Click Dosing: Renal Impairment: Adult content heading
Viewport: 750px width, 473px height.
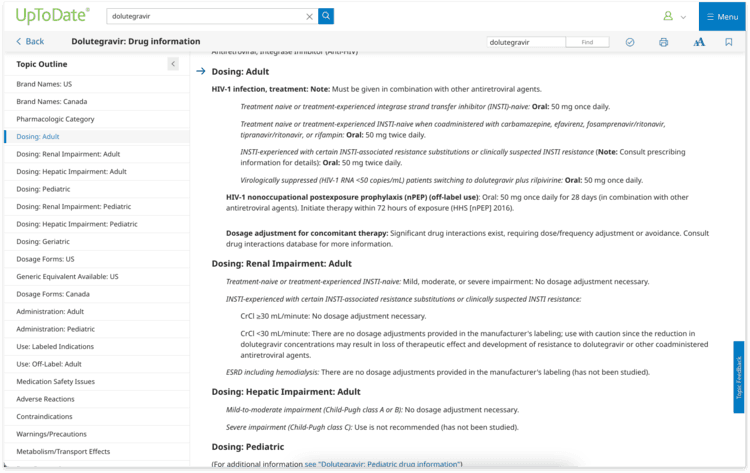tap(281, 264)
